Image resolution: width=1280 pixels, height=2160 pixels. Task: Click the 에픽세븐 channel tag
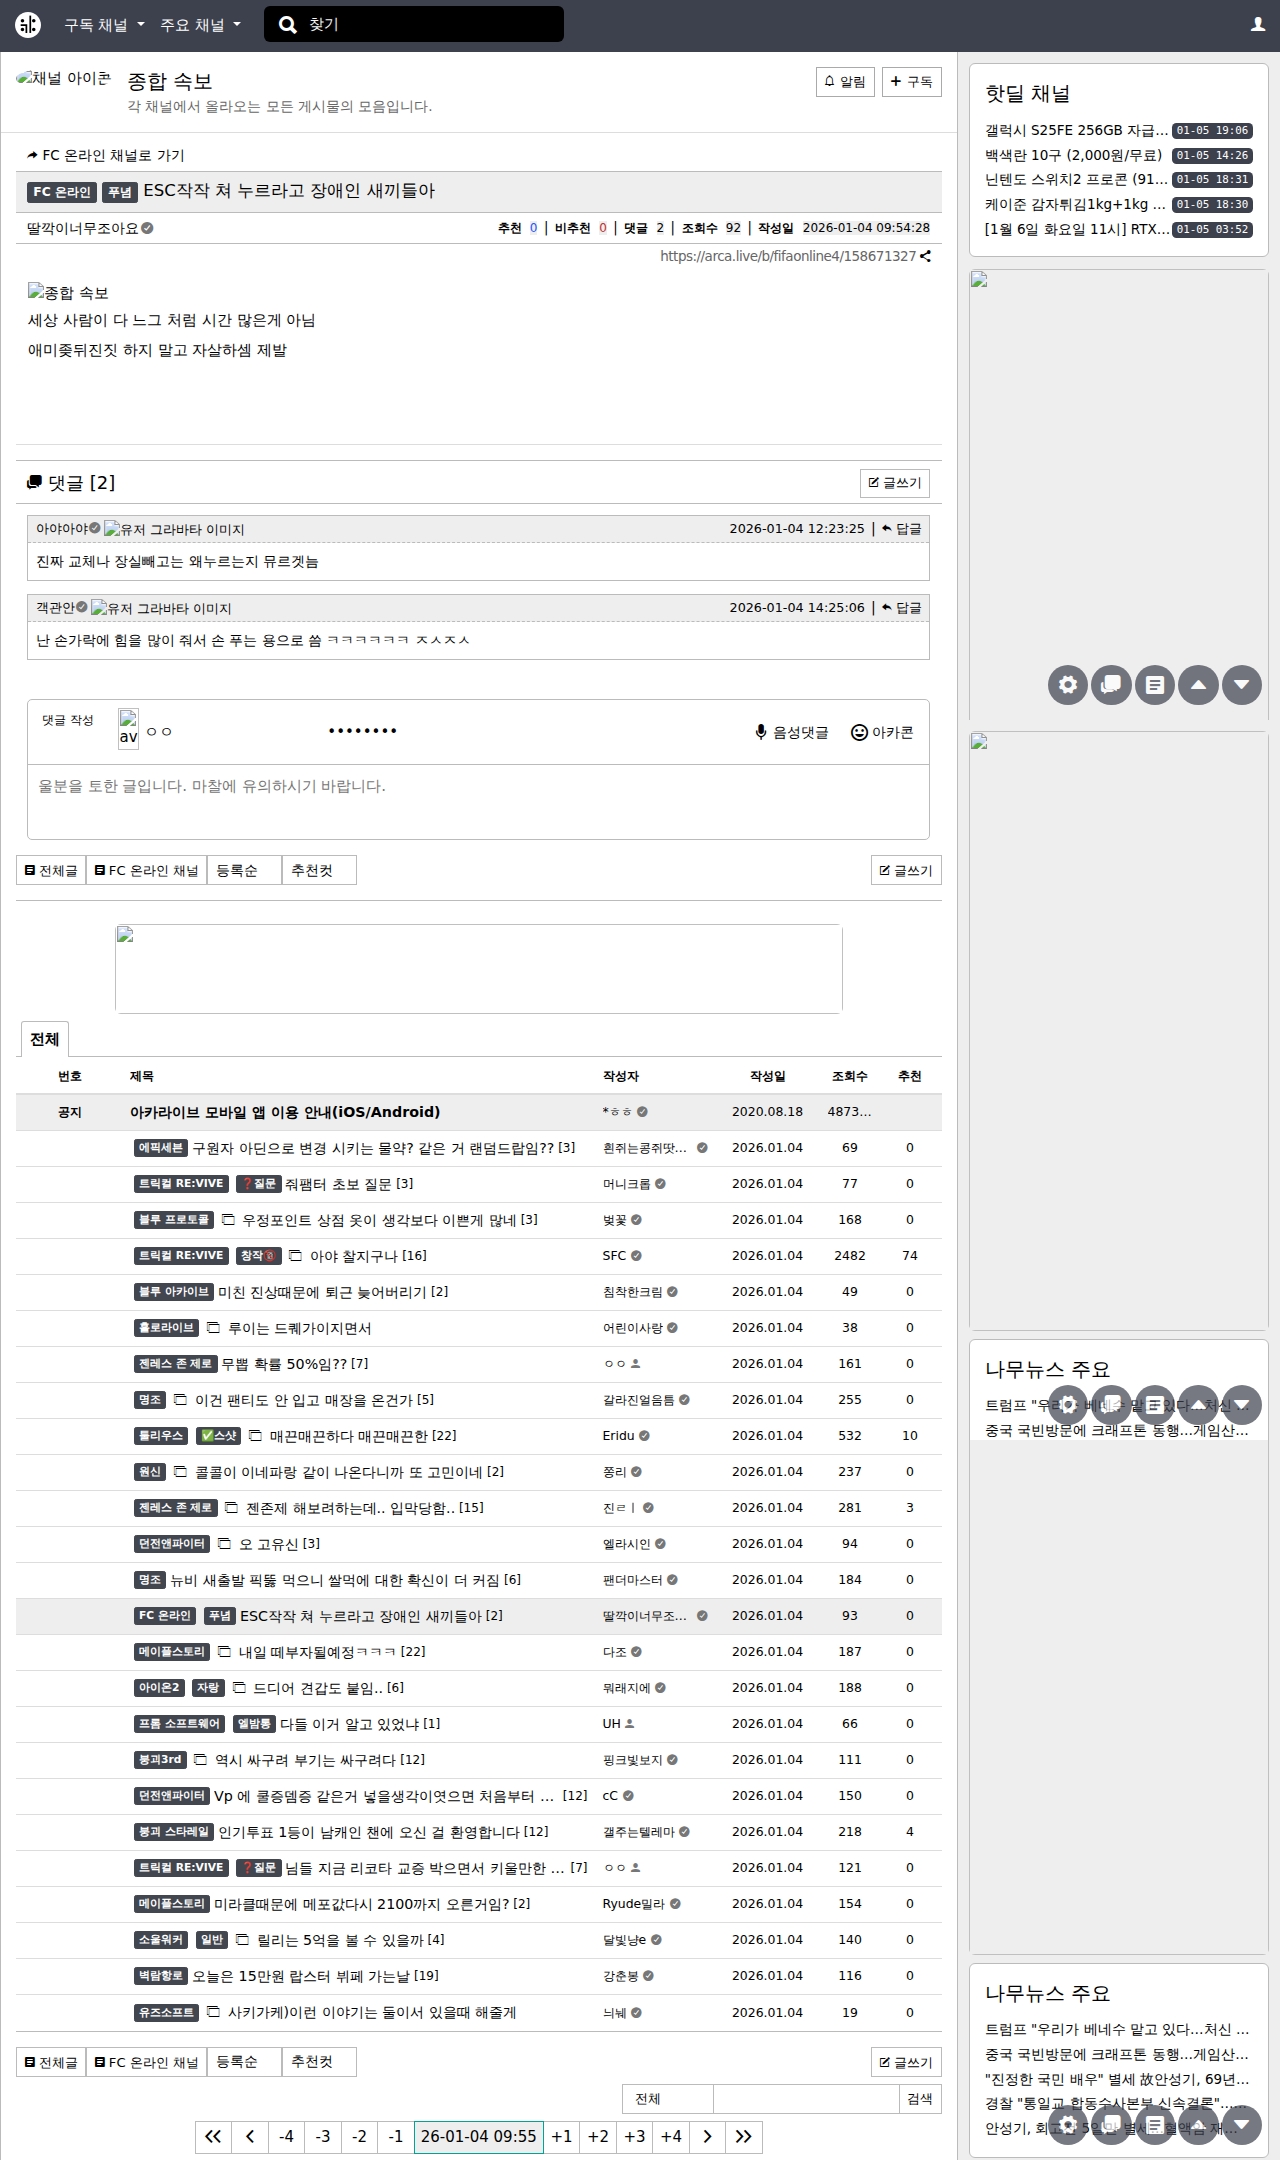[160, 1148]
